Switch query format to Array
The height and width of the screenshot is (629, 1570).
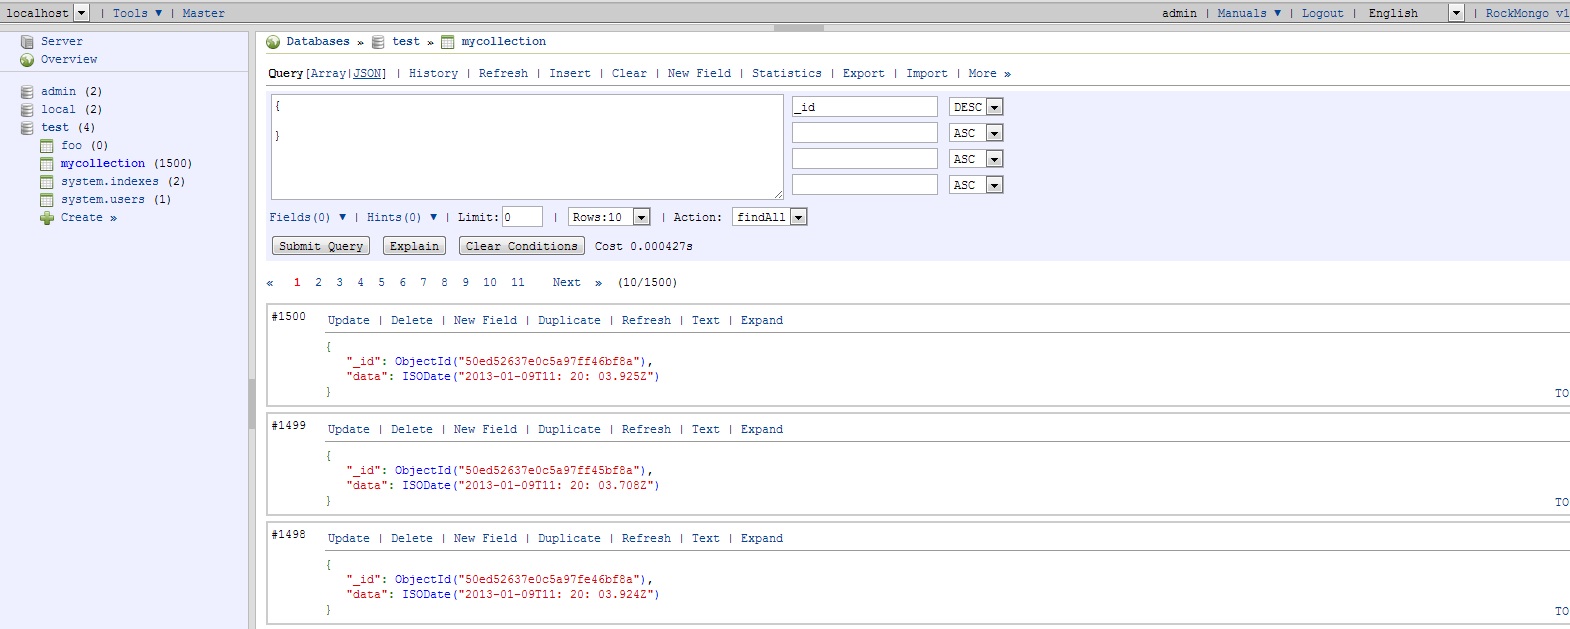click(328, 74)
